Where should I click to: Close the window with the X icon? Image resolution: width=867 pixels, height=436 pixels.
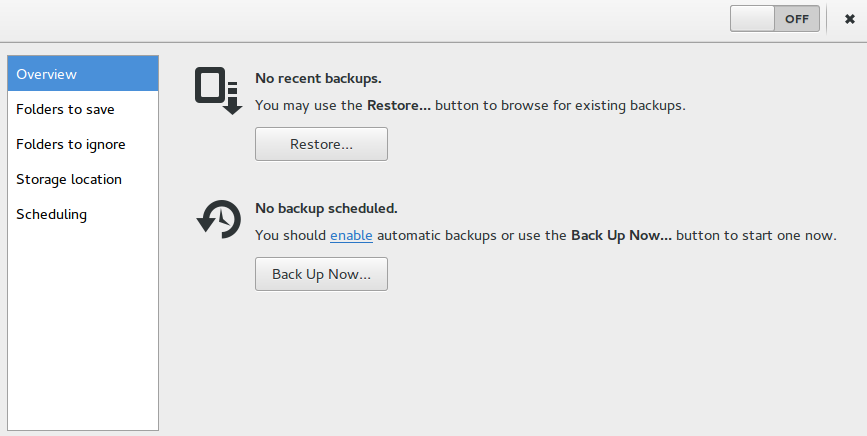[x=850, y=19]
